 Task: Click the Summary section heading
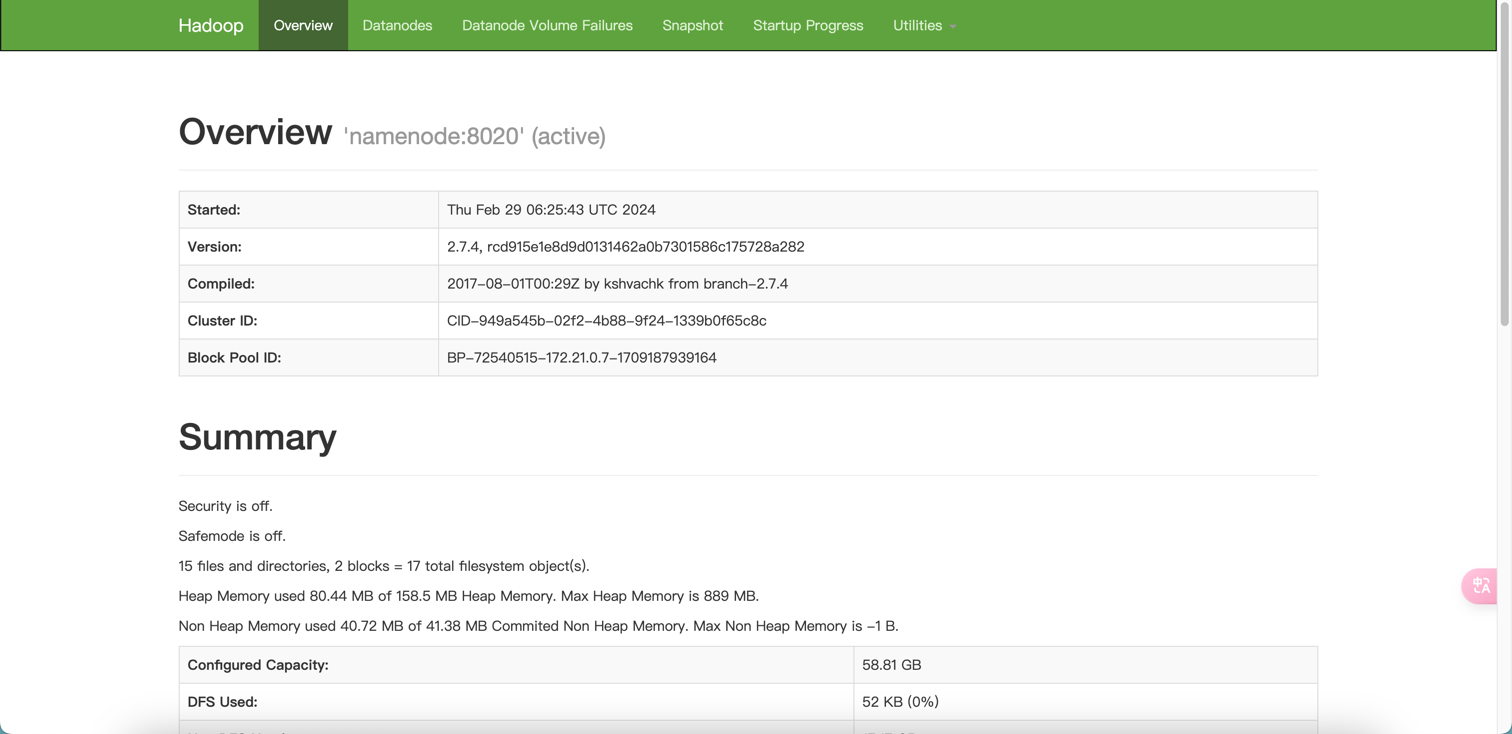coord(257,437)
